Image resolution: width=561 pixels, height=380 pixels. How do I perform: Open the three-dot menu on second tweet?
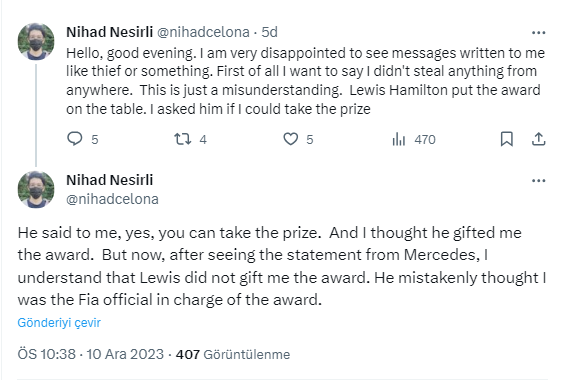(x=538, y=181)
